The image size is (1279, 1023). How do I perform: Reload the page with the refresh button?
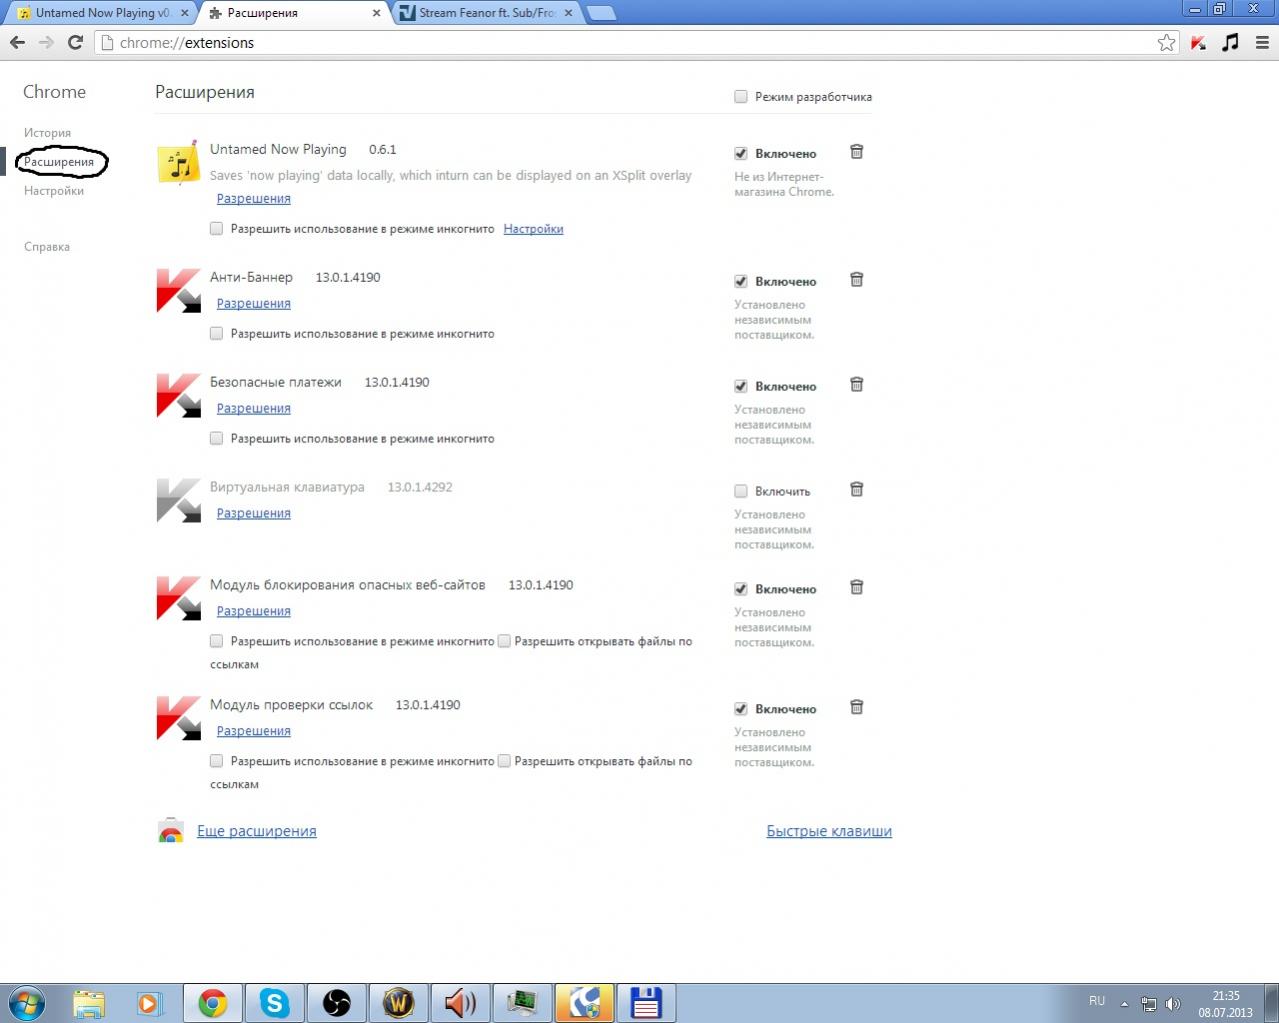75,43
